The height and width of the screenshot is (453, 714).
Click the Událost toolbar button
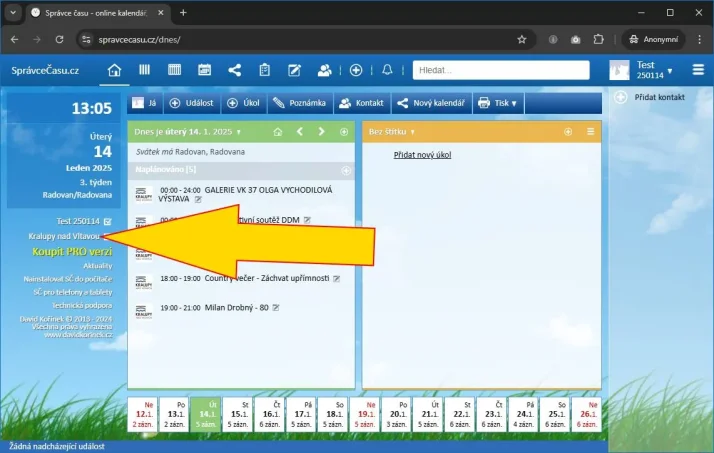[x=190, y=103]
